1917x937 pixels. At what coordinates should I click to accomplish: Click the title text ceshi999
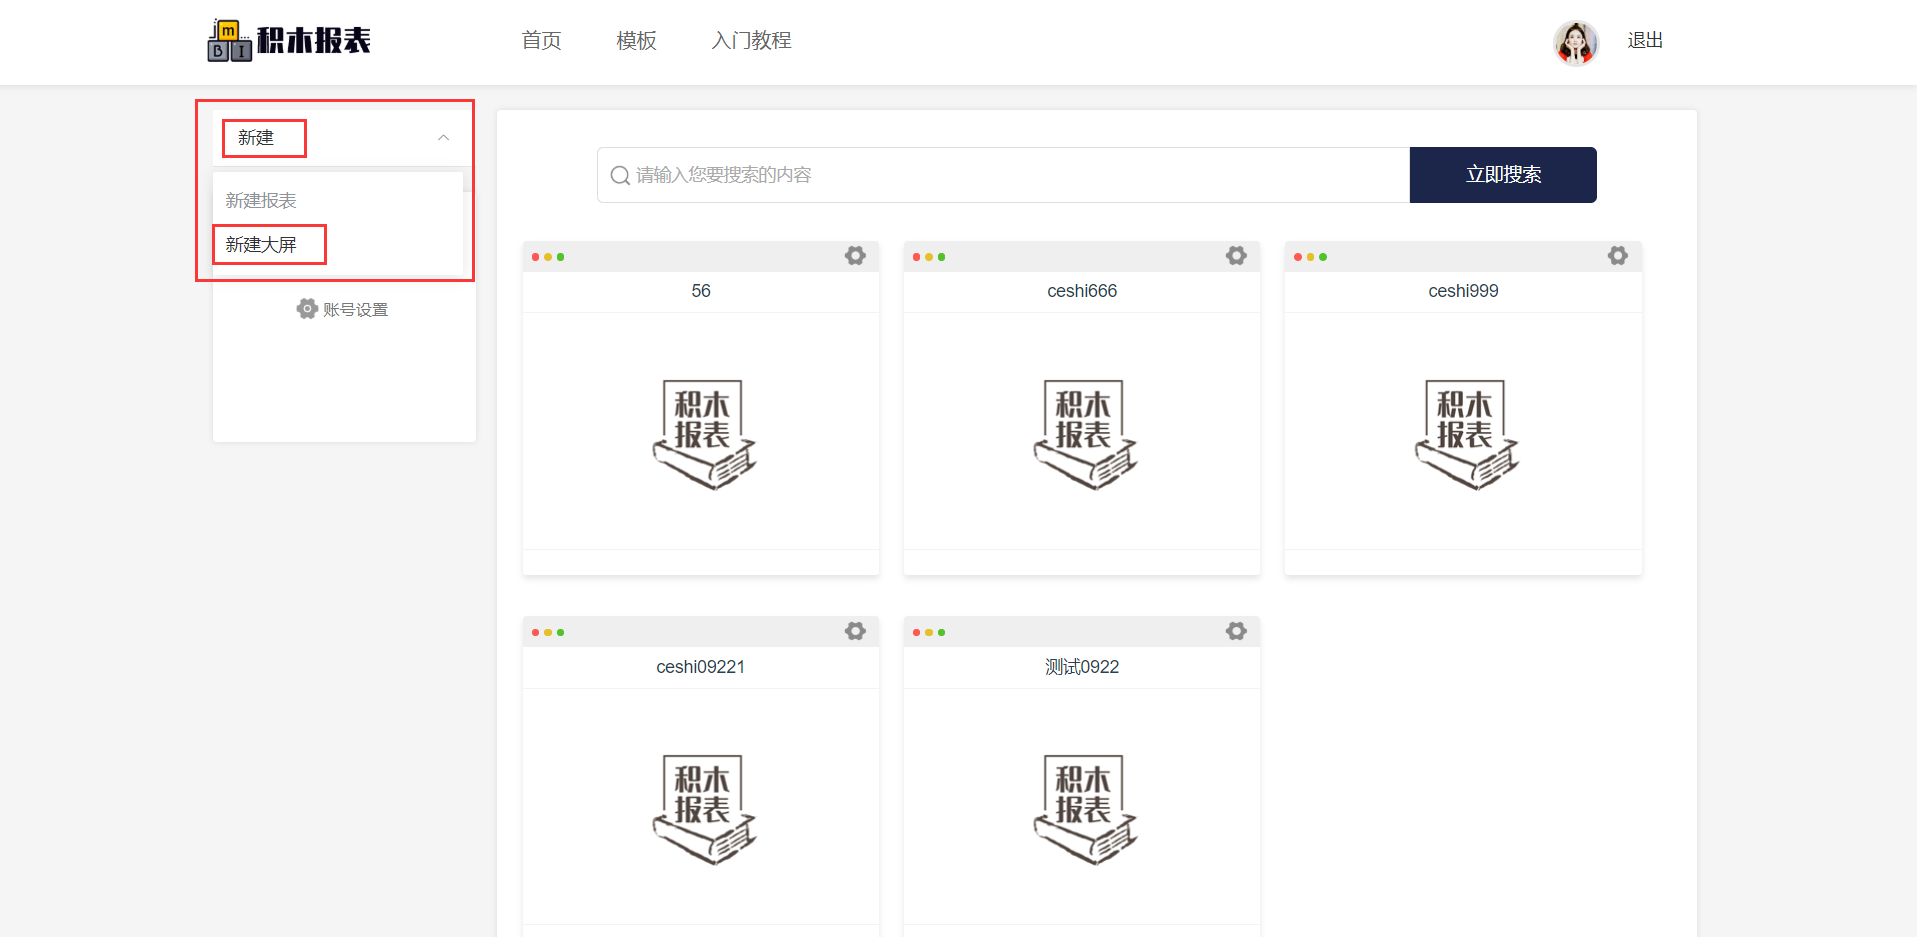coord(1463,291)
